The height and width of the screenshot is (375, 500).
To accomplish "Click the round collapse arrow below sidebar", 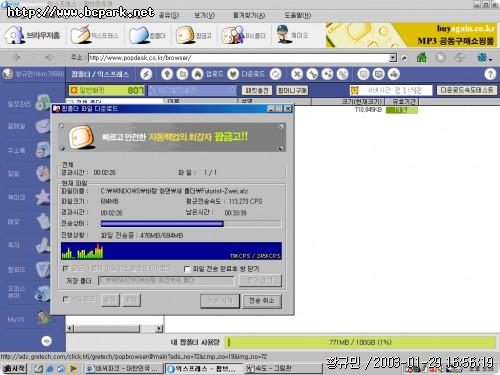I will coord(47,341).
